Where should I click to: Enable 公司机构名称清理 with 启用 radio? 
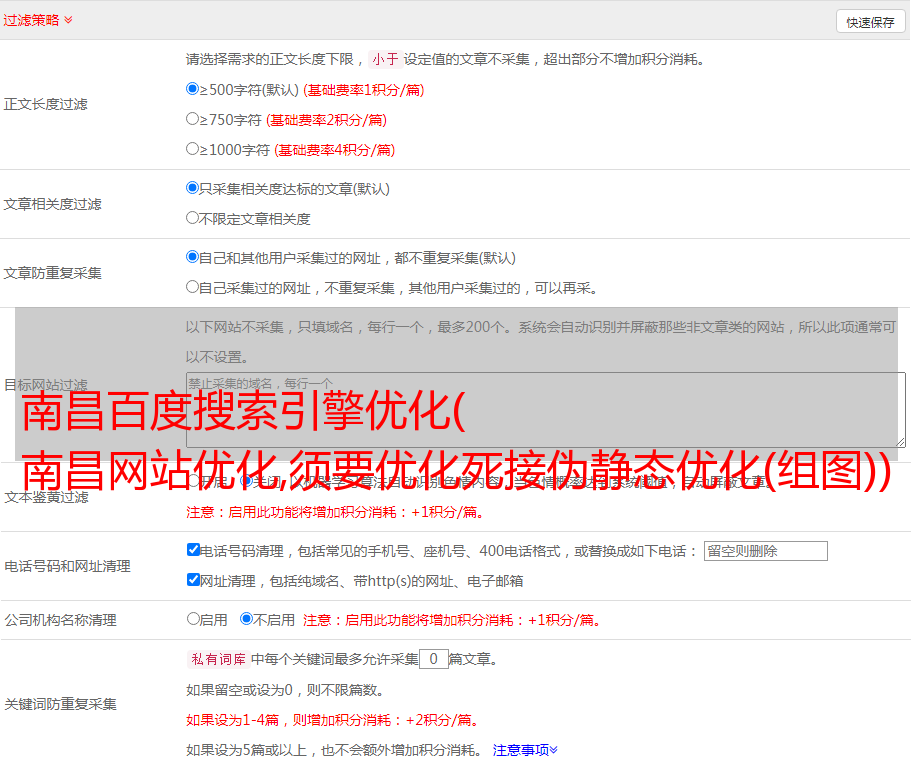193,619
